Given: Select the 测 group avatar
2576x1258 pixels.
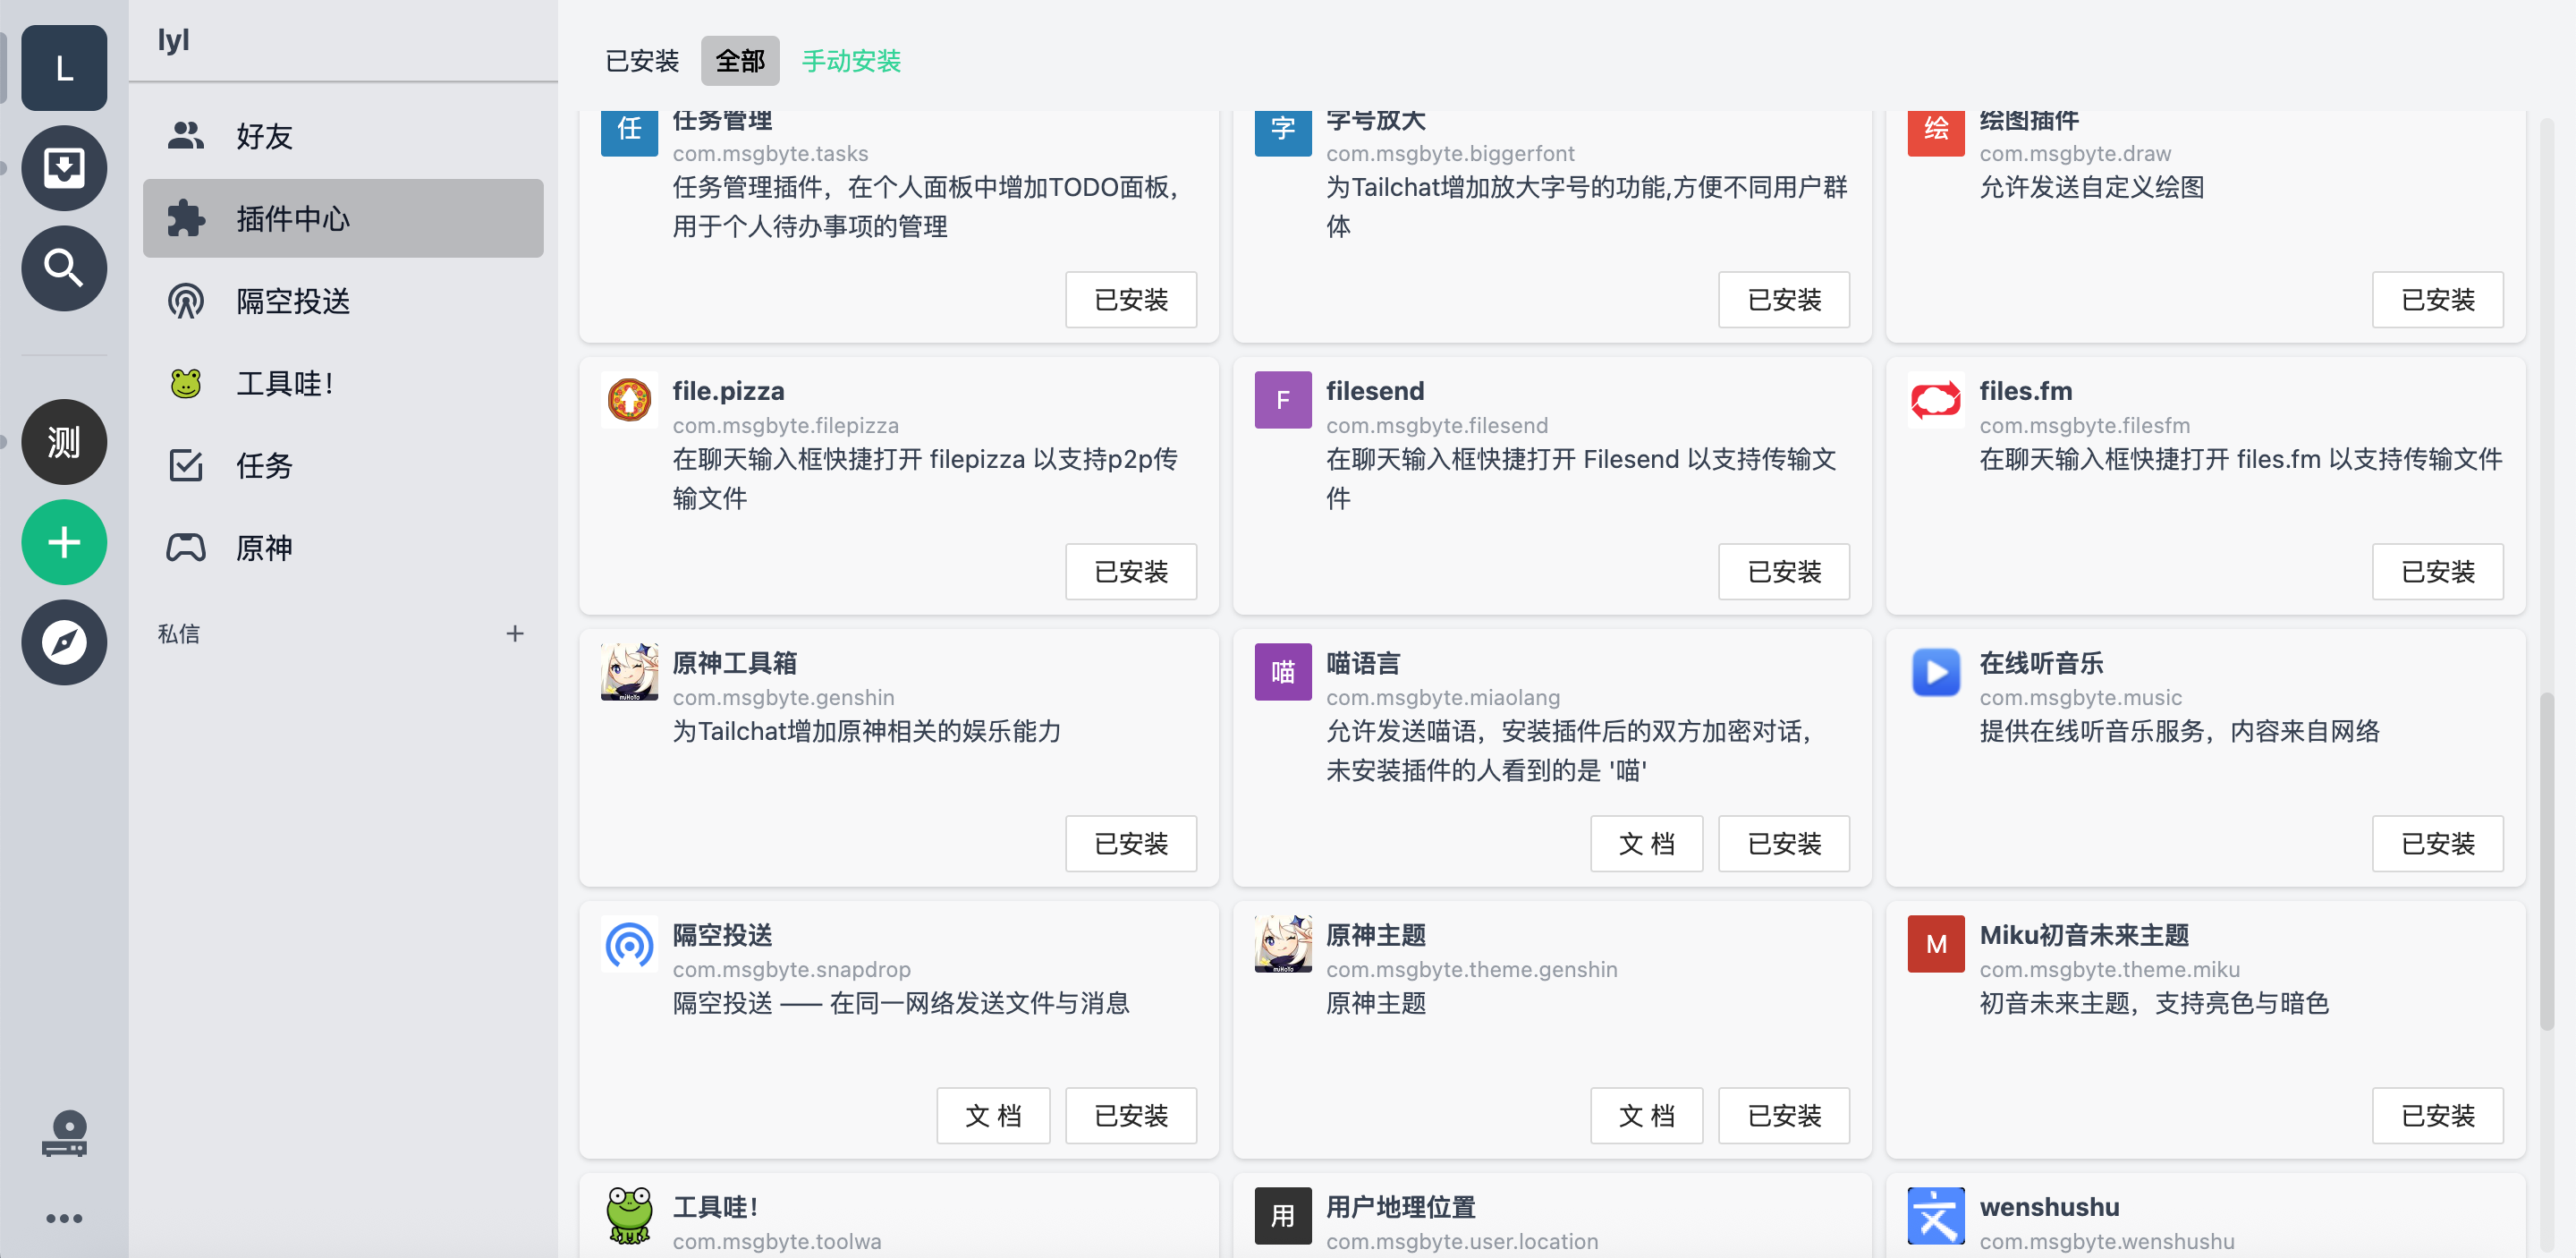Looking at the screenshot, I should pyautogui.click(x=64, y=442).
